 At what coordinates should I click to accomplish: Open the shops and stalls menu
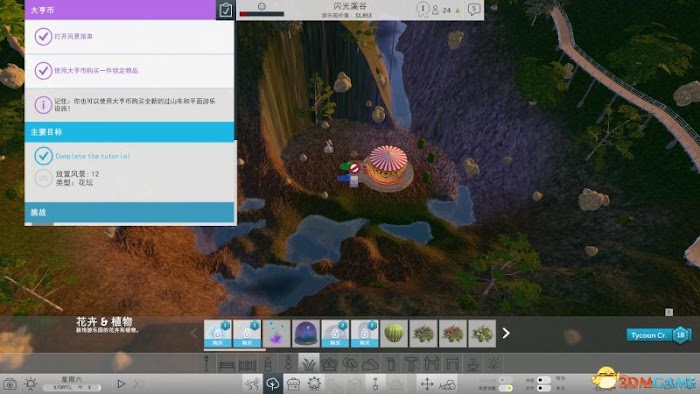pos(293,384)
